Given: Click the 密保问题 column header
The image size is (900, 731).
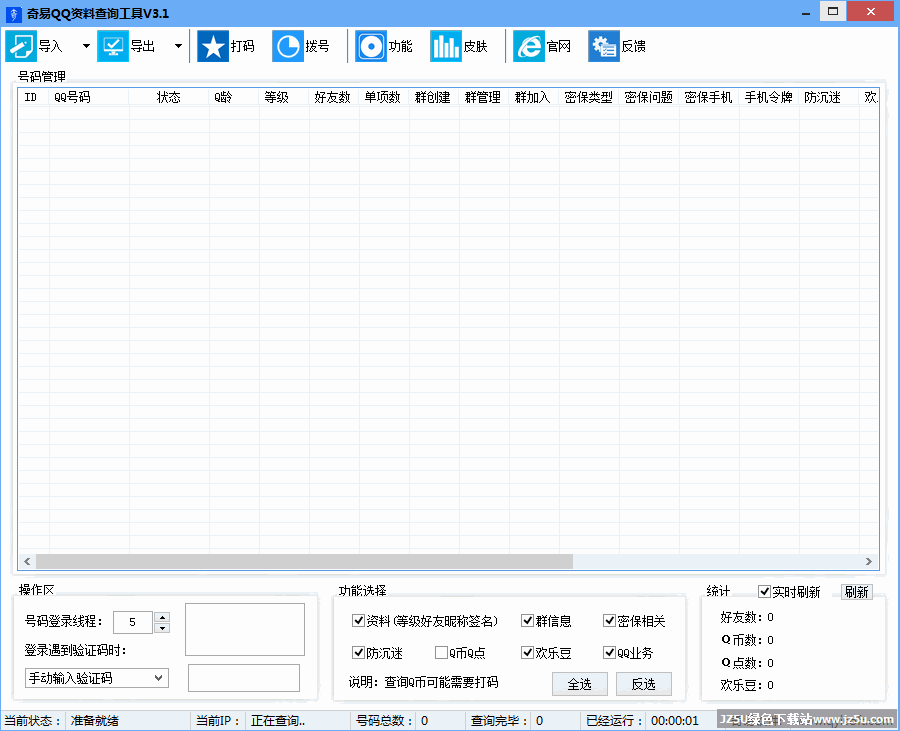Looking at the screenshot, I should pyautogui.click(x=649, y=97).
